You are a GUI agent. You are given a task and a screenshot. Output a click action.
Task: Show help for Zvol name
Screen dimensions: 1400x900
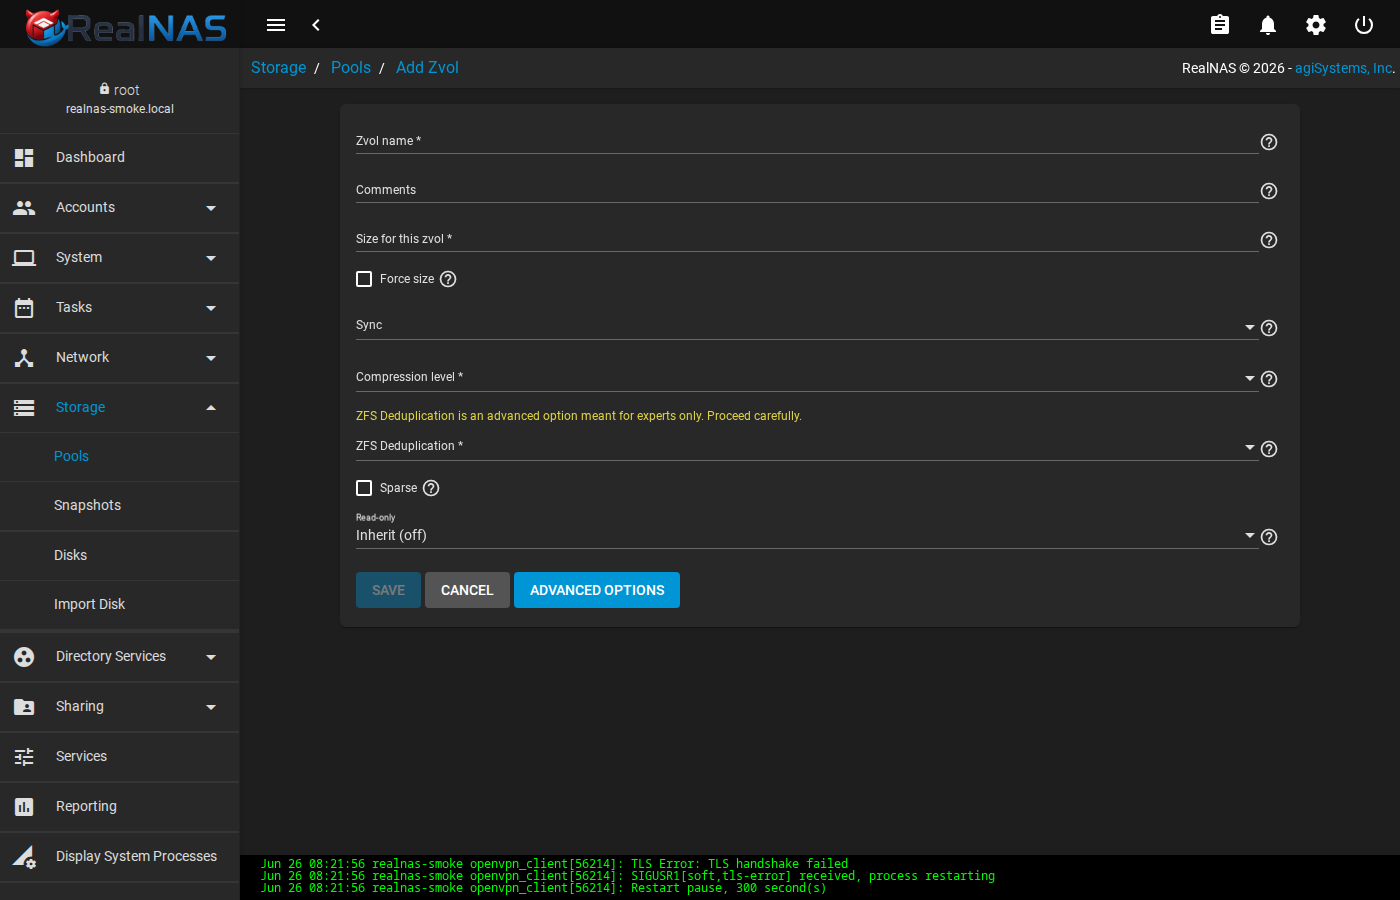point(1269,142)
